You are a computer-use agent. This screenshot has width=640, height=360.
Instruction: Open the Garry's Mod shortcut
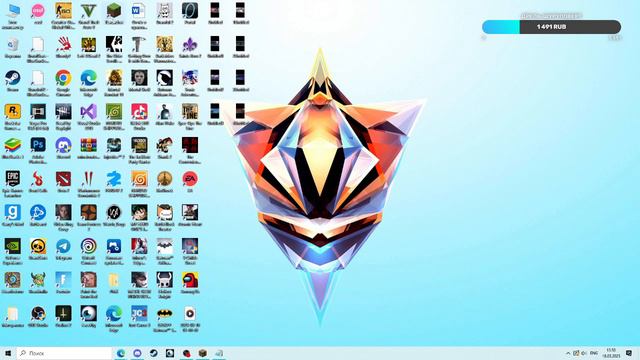13,213
